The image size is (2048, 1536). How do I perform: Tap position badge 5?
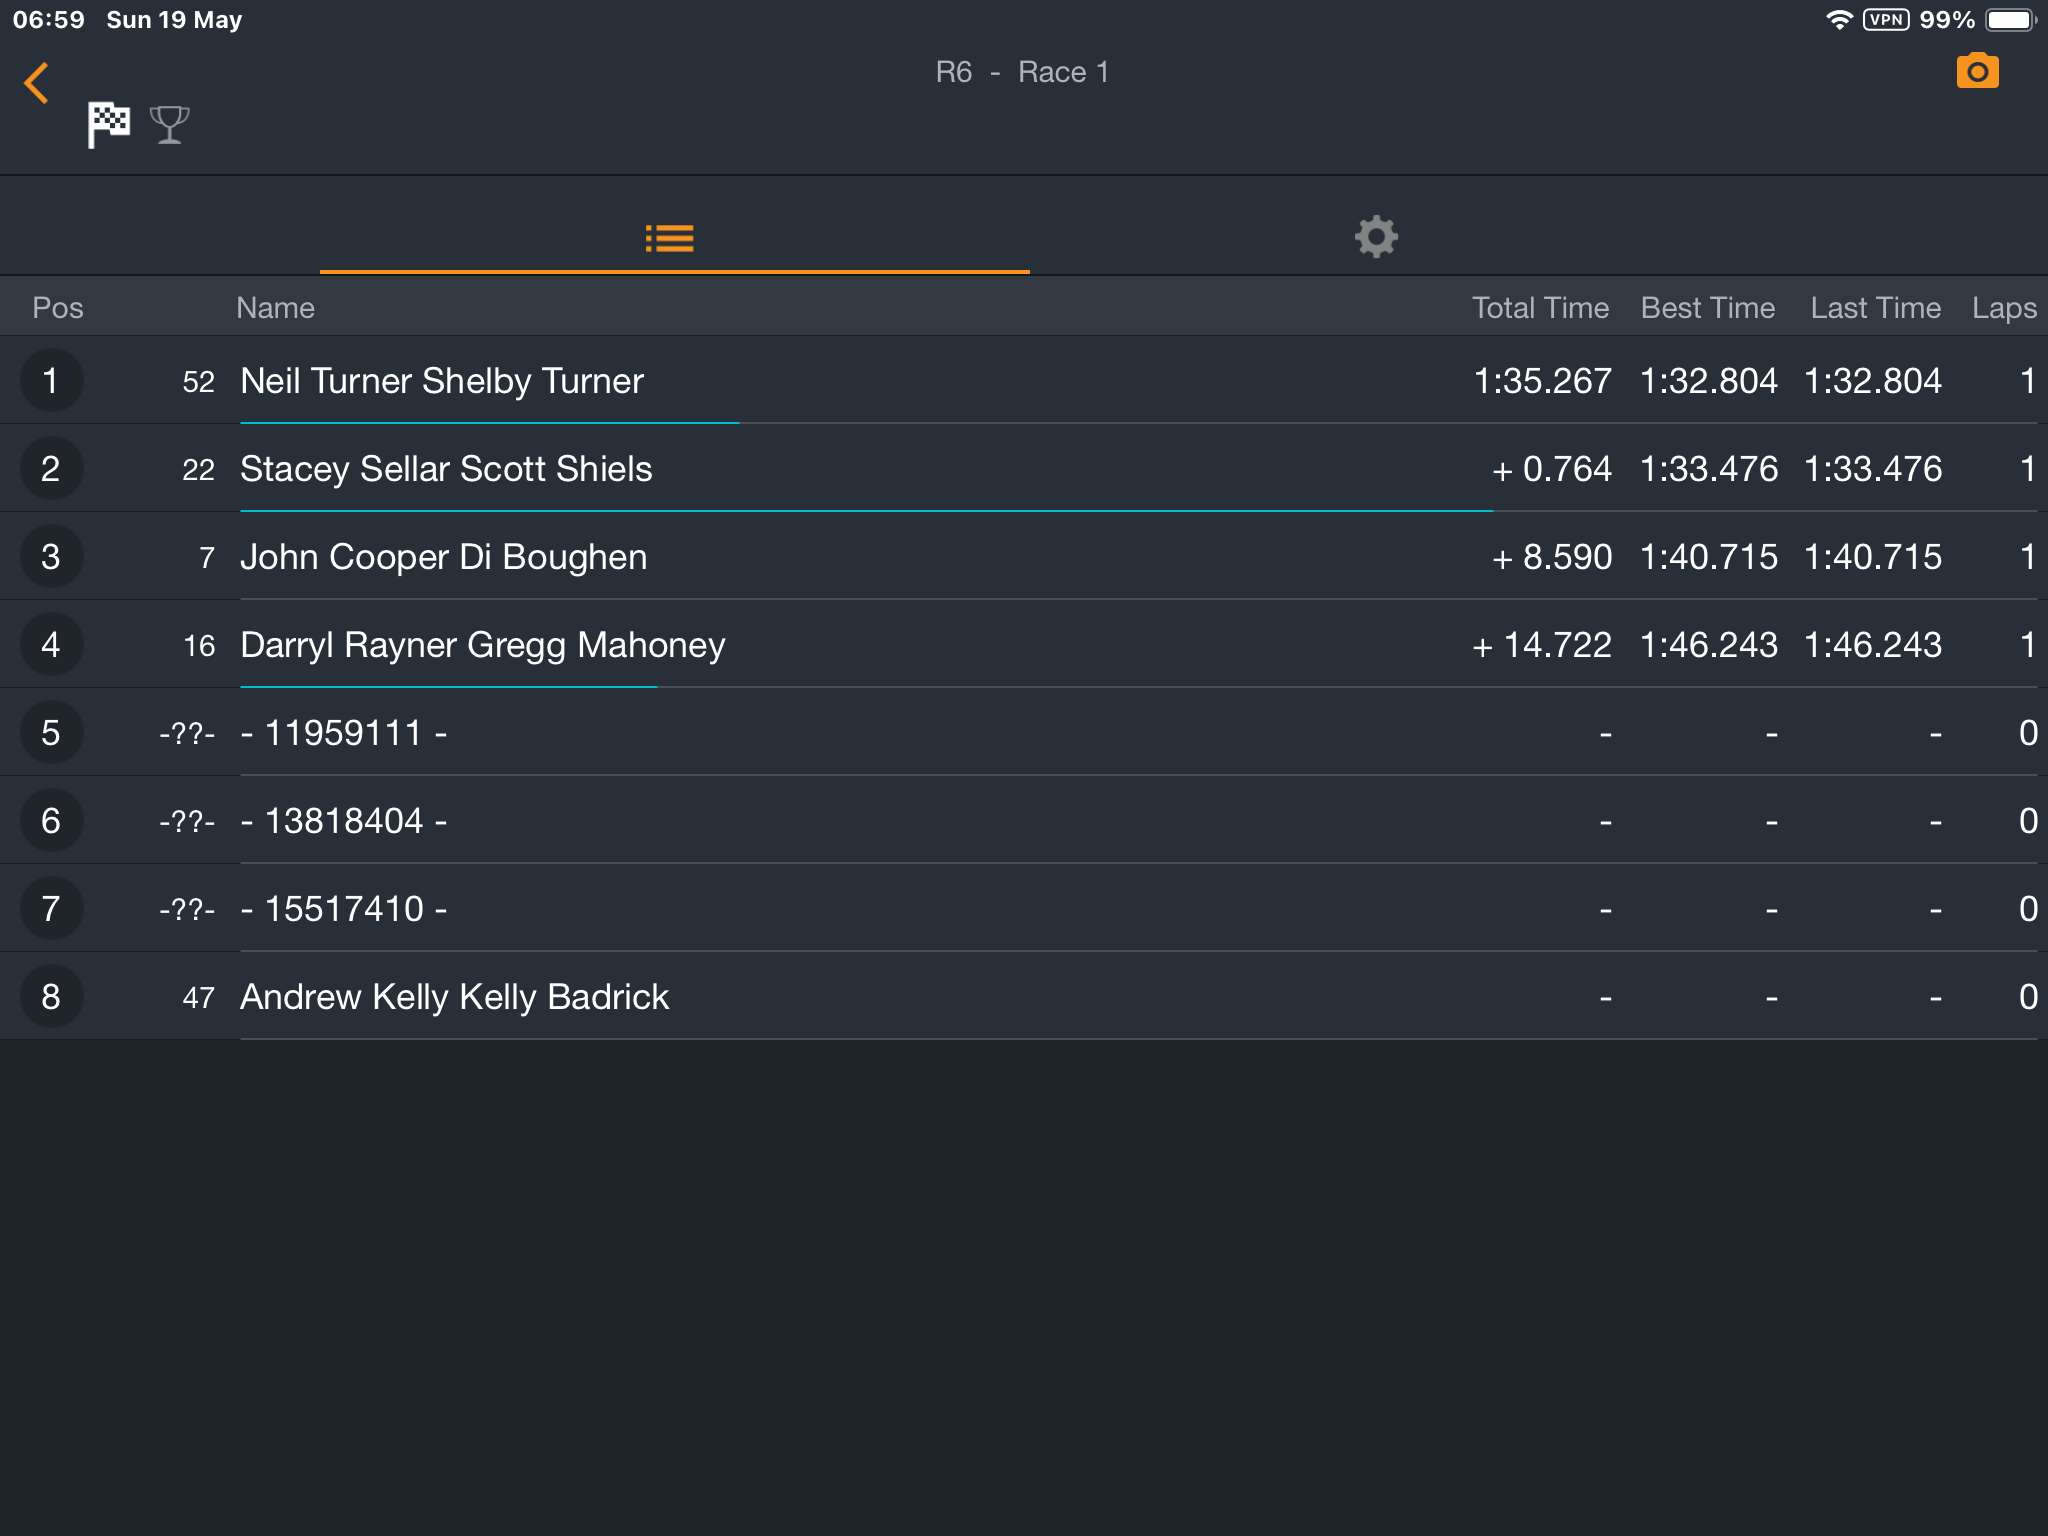point(51,732)
